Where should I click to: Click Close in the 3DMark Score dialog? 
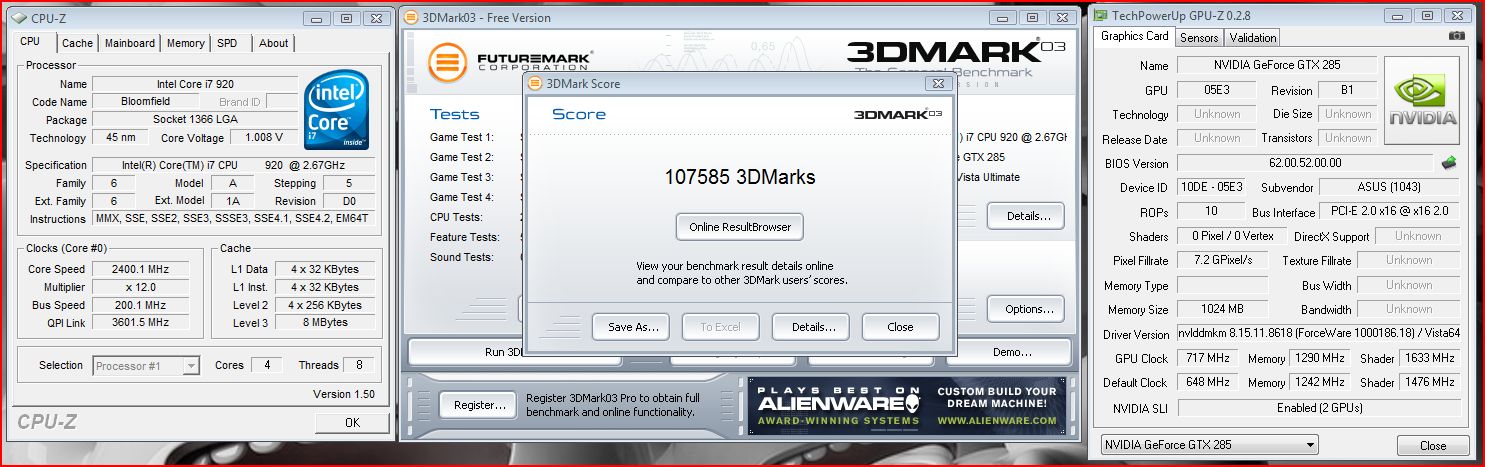tap(900, 327)
